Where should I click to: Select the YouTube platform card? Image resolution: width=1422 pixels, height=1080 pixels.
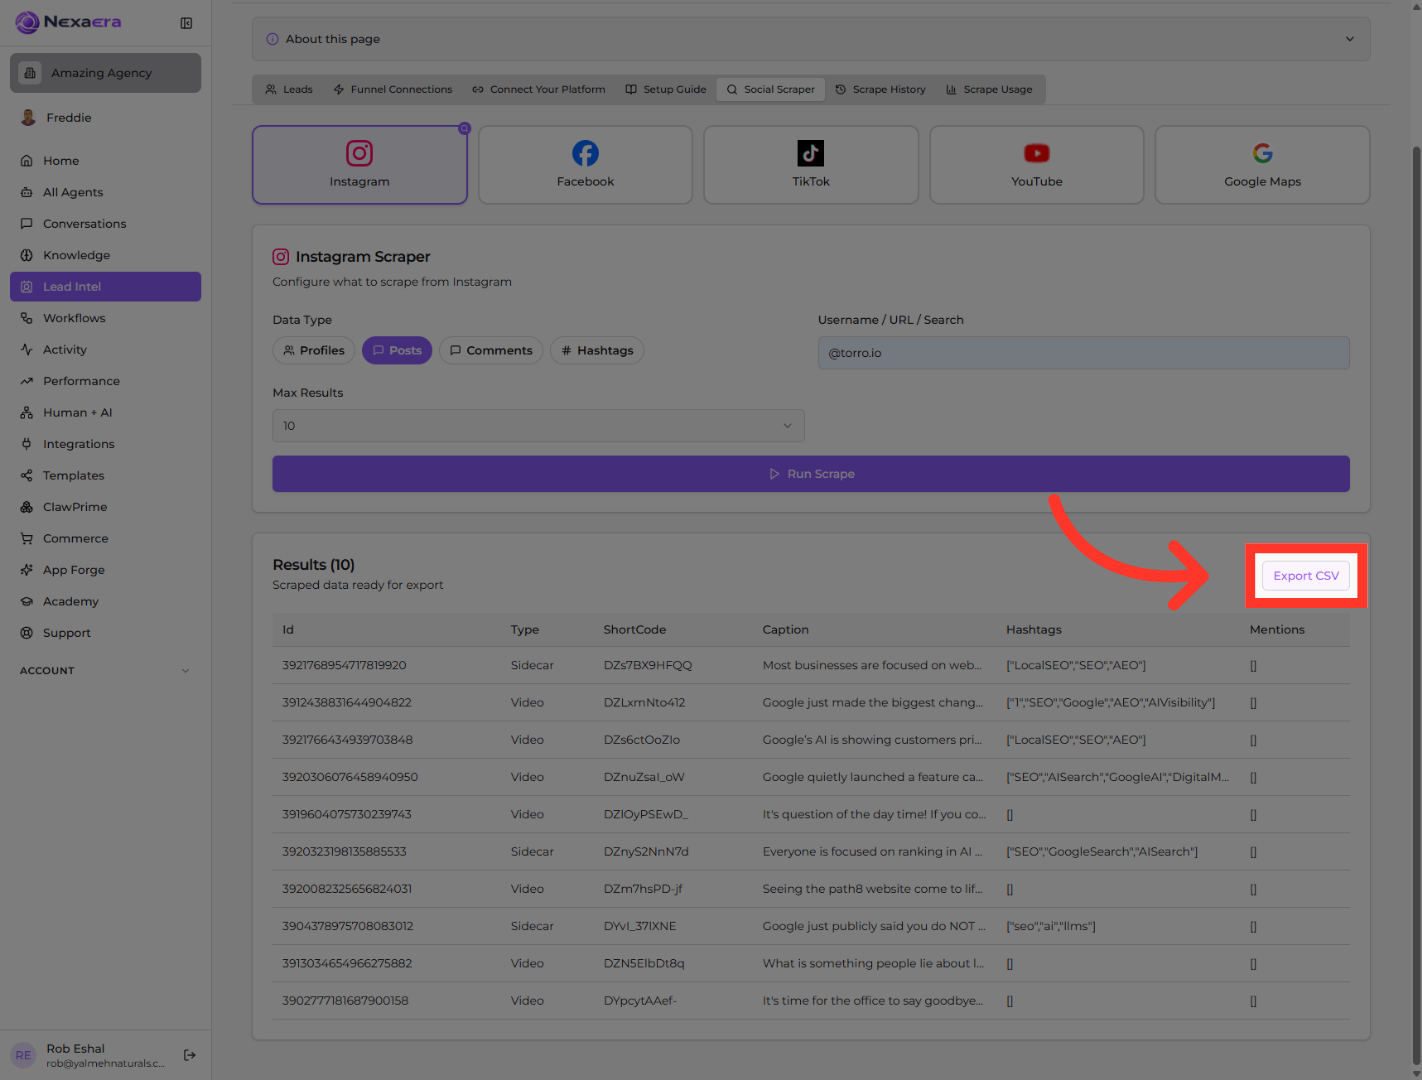1037,165
